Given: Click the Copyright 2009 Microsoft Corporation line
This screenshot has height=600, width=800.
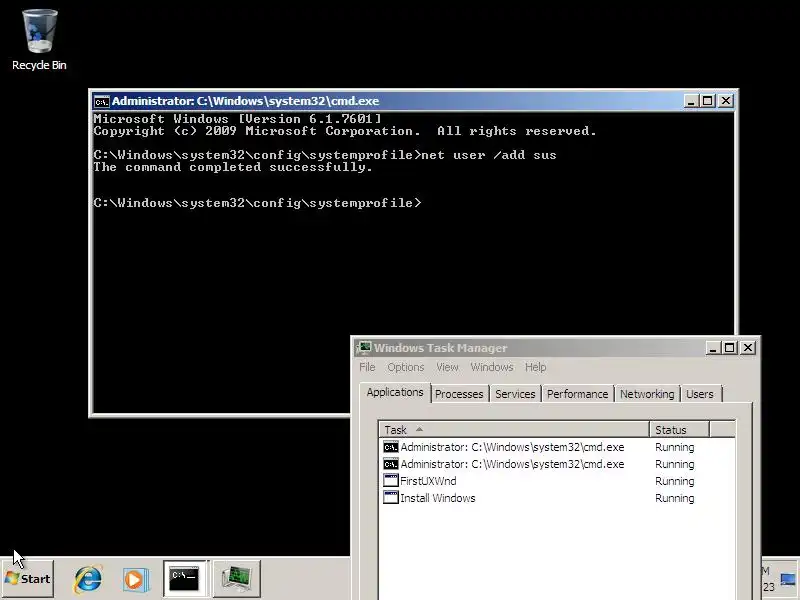Looking at the screenshot, I should (345, 131).
